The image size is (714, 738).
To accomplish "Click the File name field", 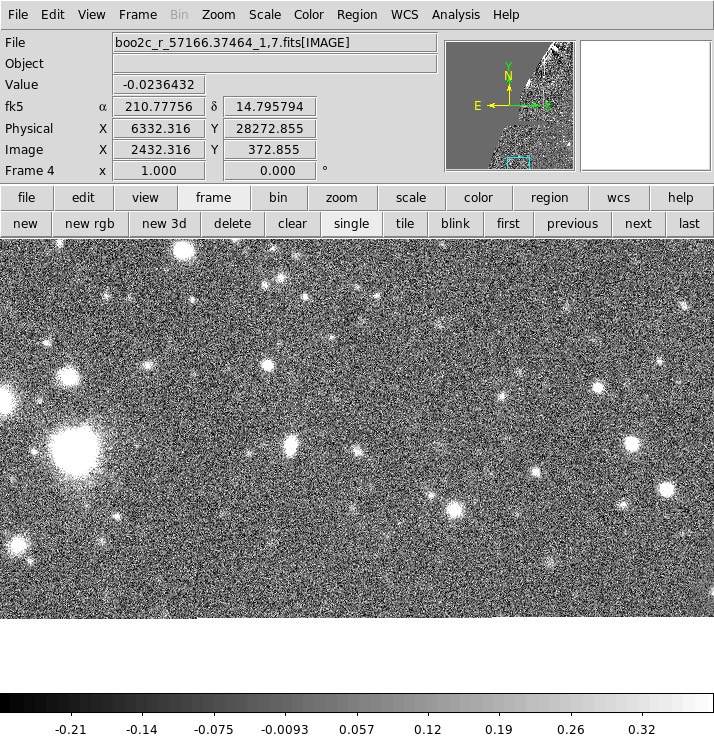I will click(275, 43).
